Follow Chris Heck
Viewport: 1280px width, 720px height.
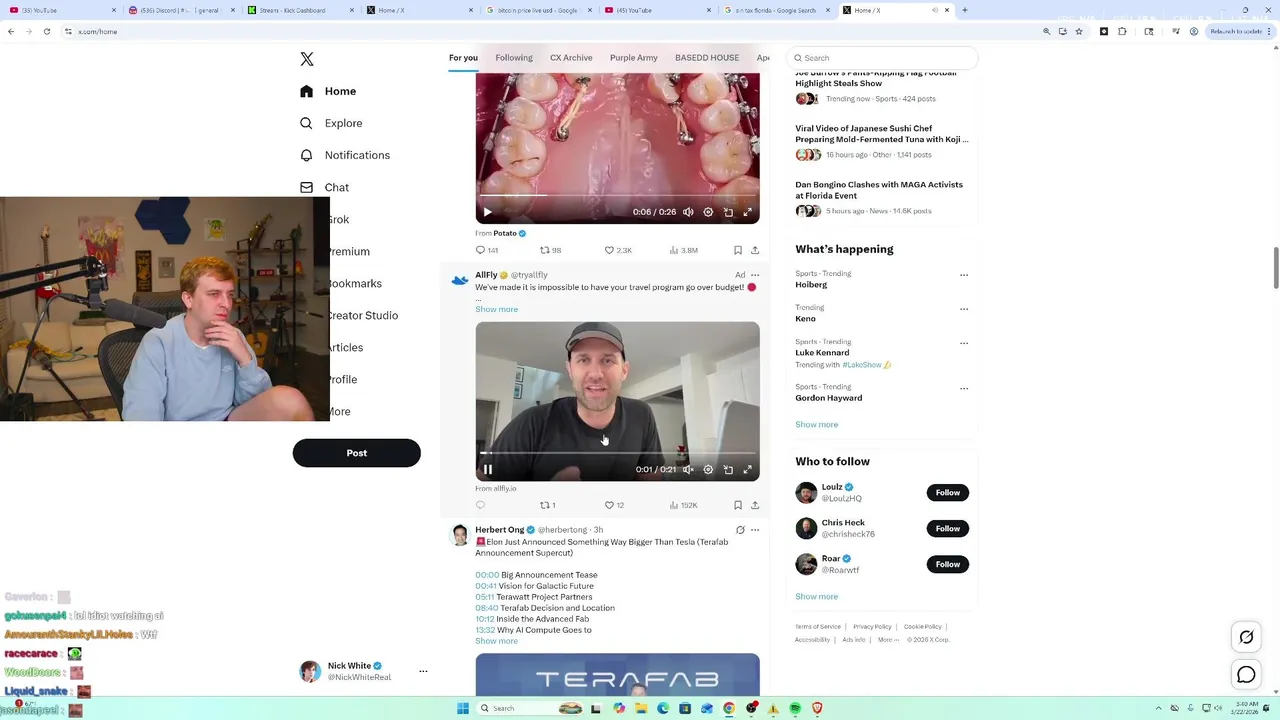[x=948, y=528]
